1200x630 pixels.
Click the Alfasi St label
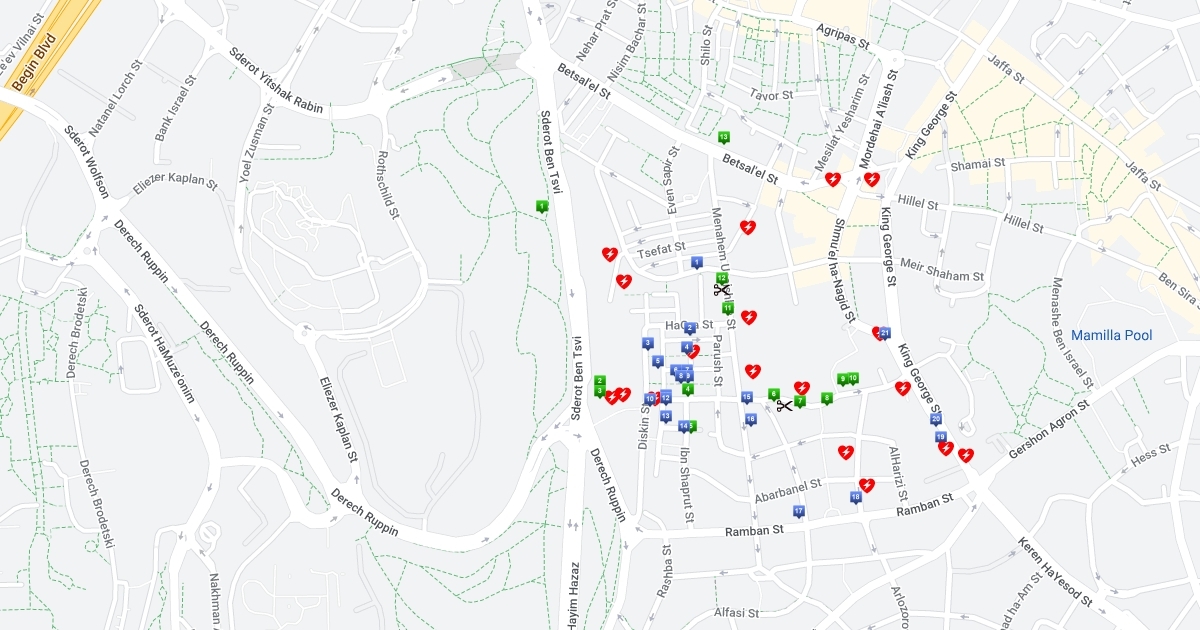tap(738, 612)
